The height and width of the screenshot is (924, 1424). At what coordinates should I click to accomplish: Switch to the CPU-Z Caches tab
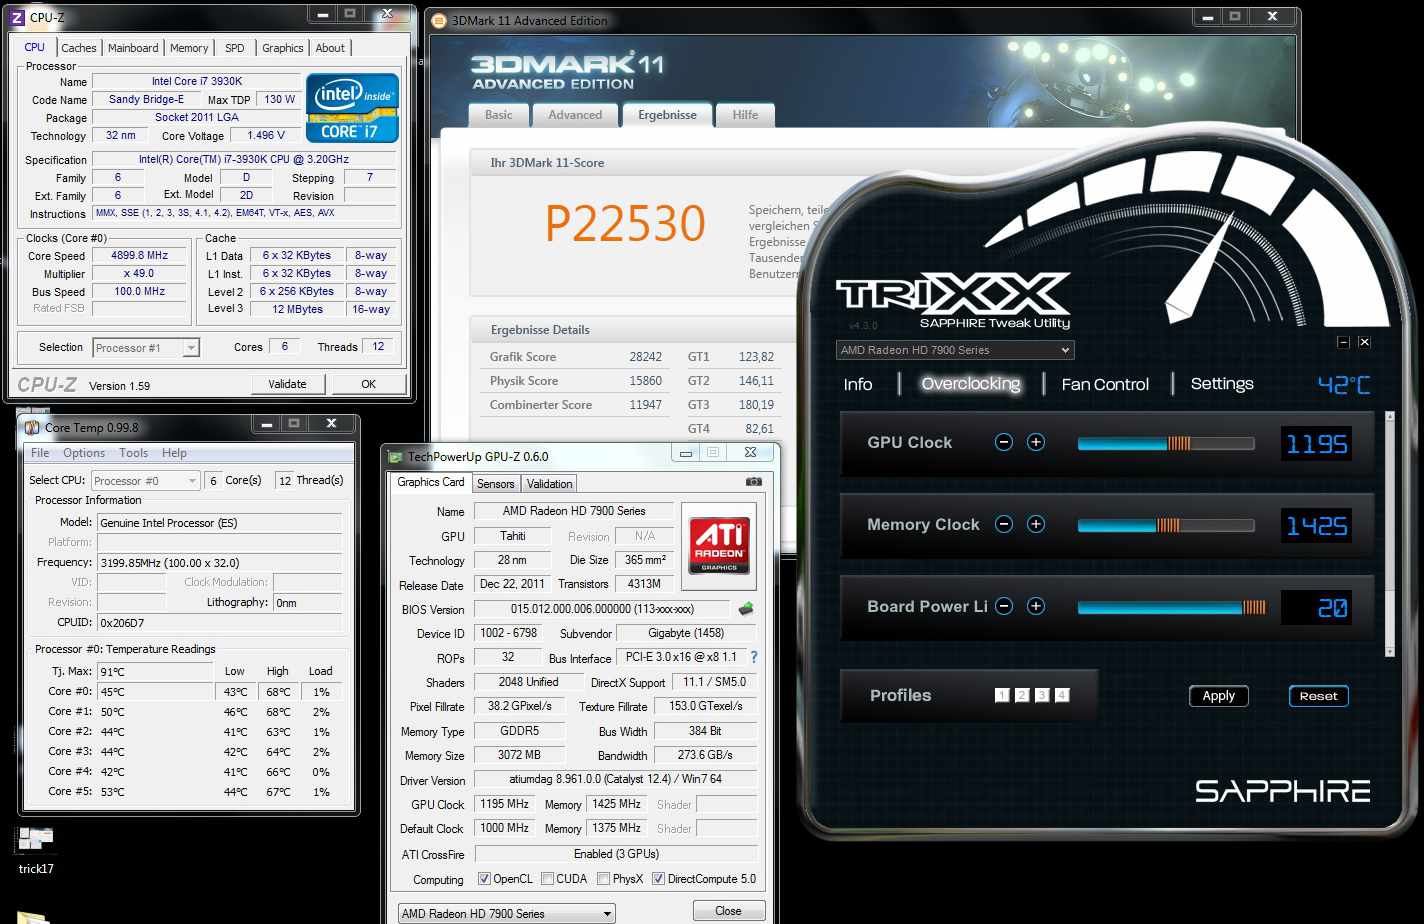tap(79, 48)
